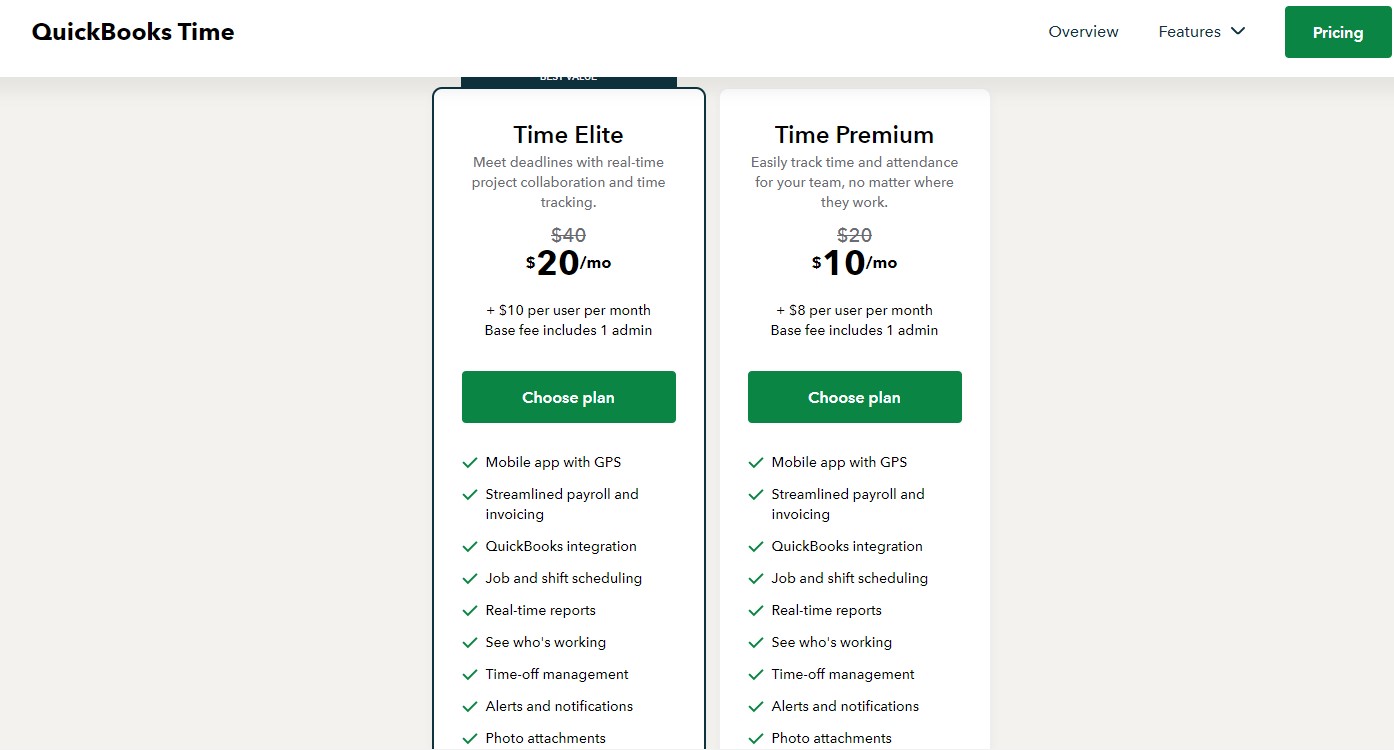Click the Time Premium card heading
Viewport: 1394px width, 750px height.
(854, 134)
